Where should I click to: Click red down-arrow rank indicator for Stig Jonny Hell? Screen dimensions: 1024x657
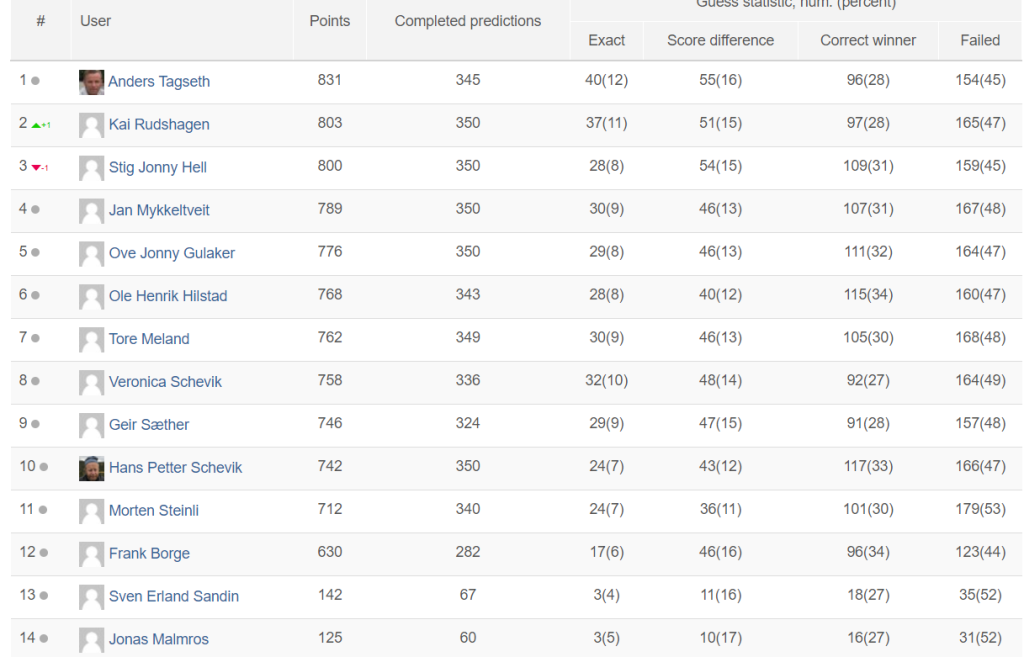[40, 168]
